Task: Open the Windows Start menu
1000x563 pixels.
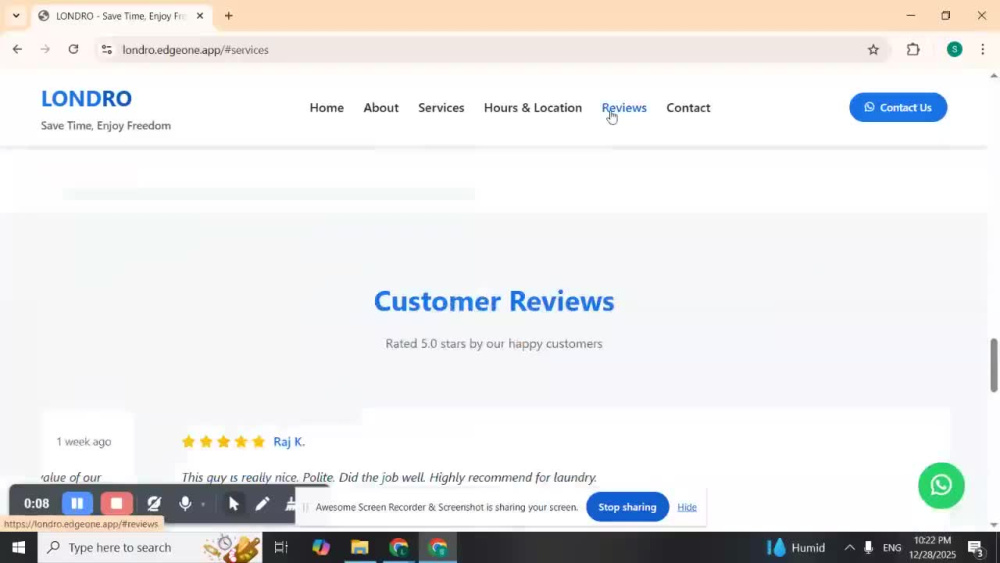Action: click(18, 547)
